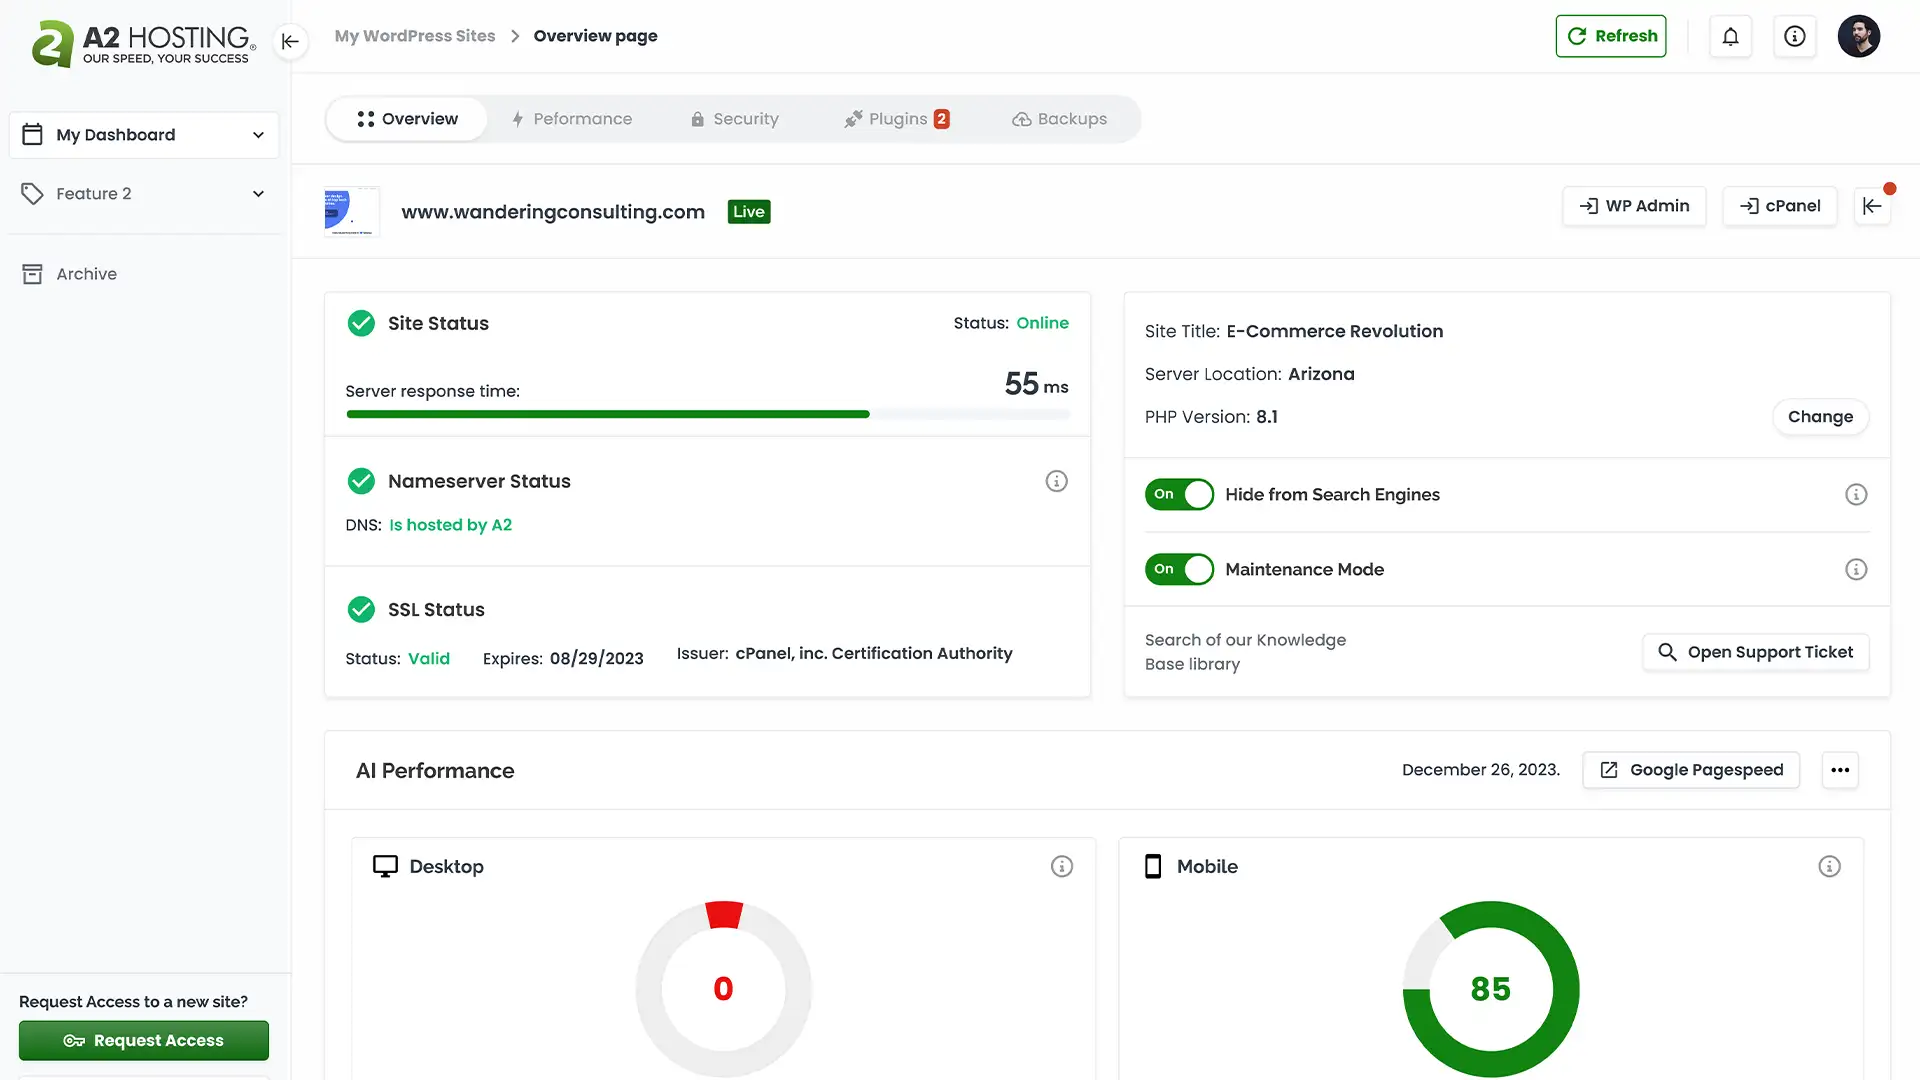The height and width of the screenshot is (1080, 1920).
Task: Click info icon on Desktop performance card
Action: click(x=1062, y=867)
